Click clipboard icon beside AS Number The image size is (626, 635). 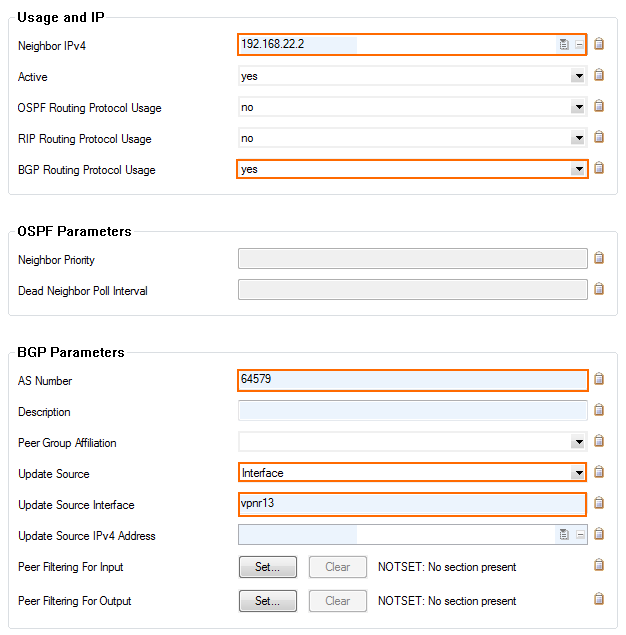pyautogui.click(x=599, y=379)
